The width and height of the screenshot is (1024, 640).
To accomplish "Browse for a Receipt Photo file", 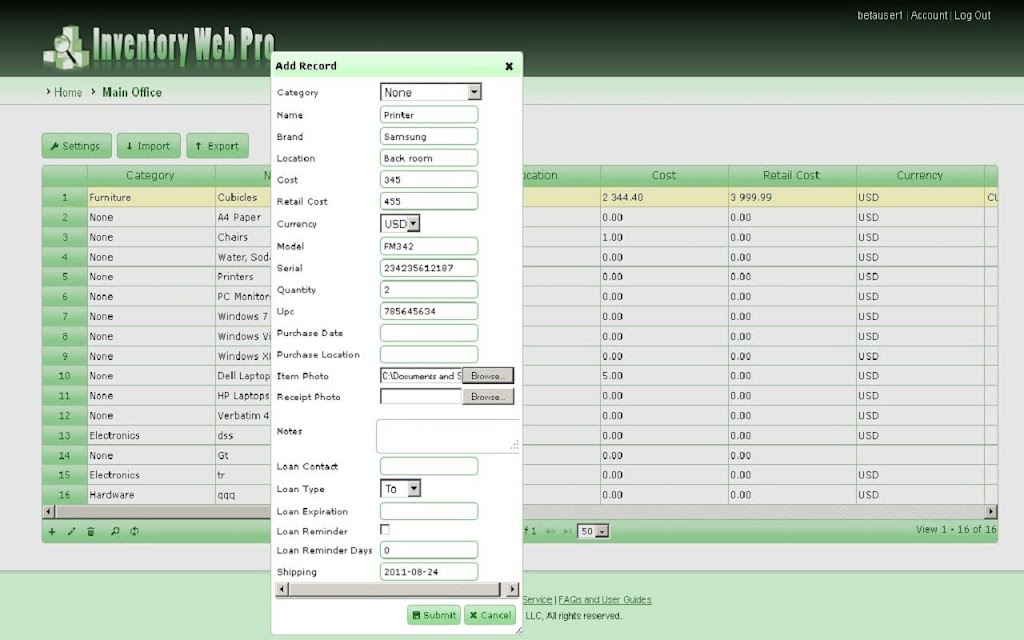I will click(488, 396).
